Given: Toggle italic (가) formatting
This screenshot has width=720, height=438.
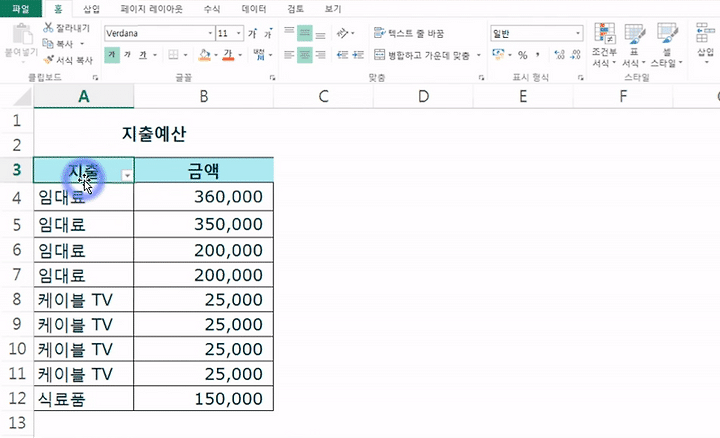Looking at the screenshot, I should [127, 55].
